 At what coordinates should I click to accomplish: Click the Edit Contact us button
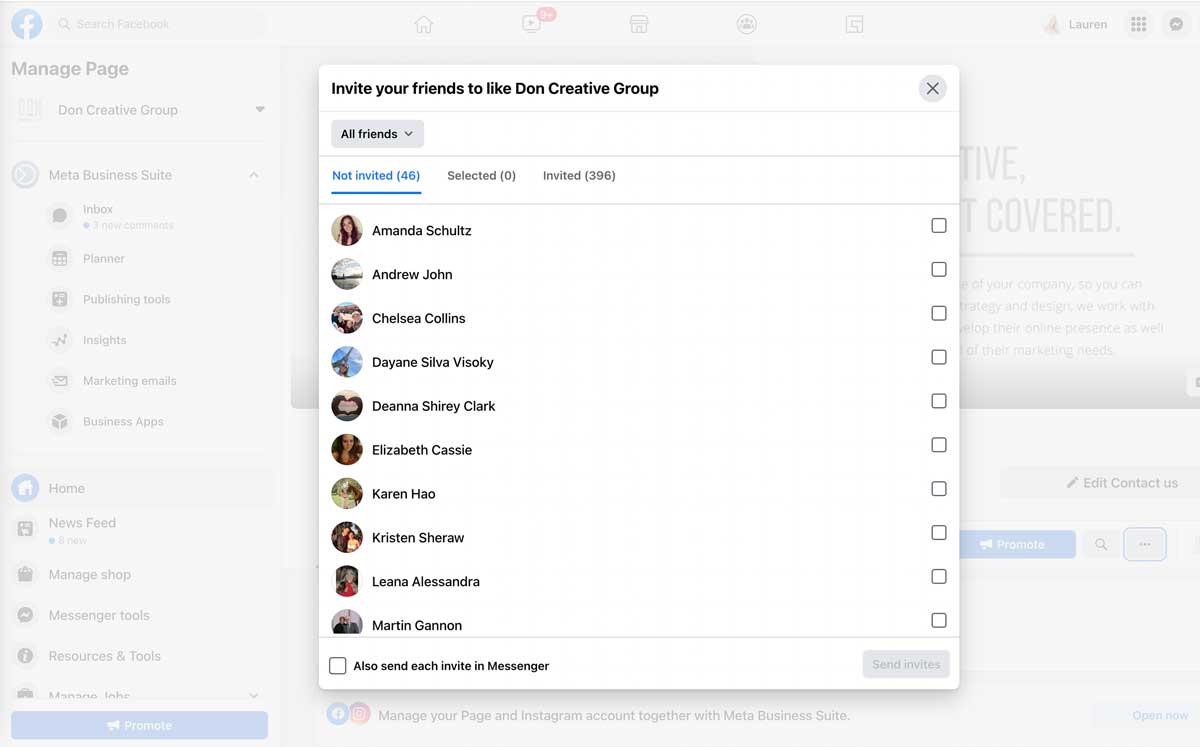pos(1121,483)
